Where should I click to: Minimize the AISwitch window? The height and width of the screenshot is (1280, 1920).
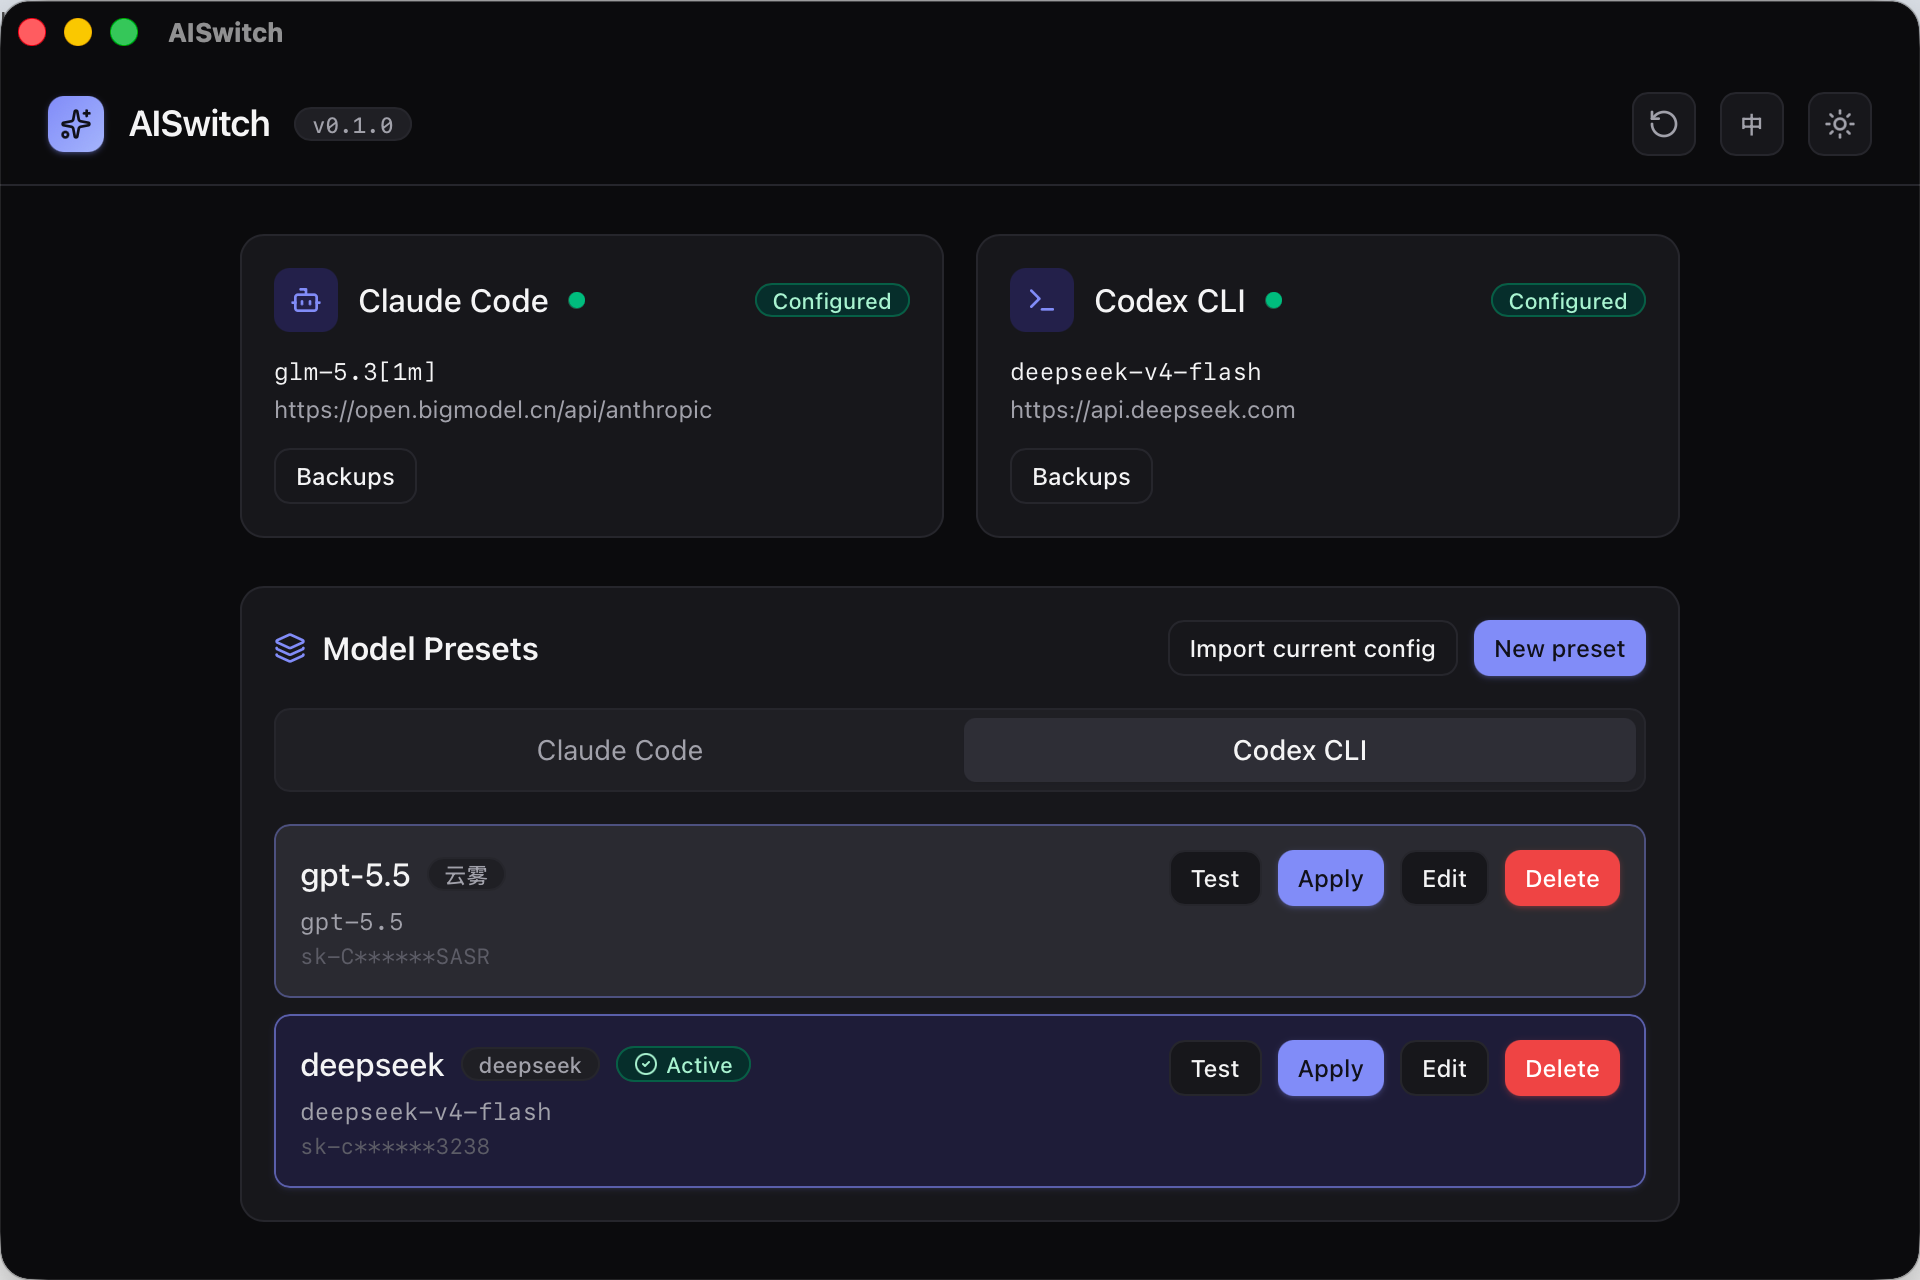78,32
